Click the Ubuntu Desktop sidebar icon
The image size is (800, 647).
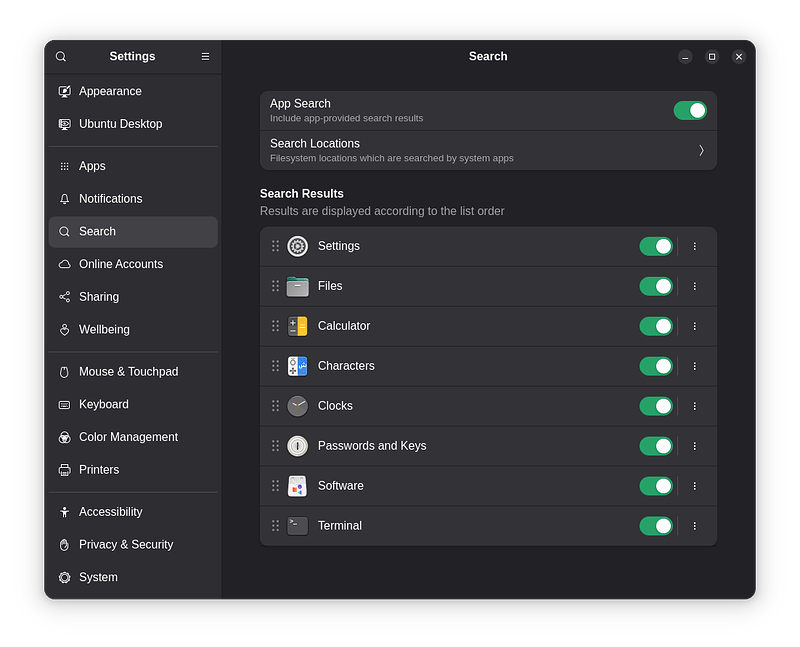[x=64, y=124]
